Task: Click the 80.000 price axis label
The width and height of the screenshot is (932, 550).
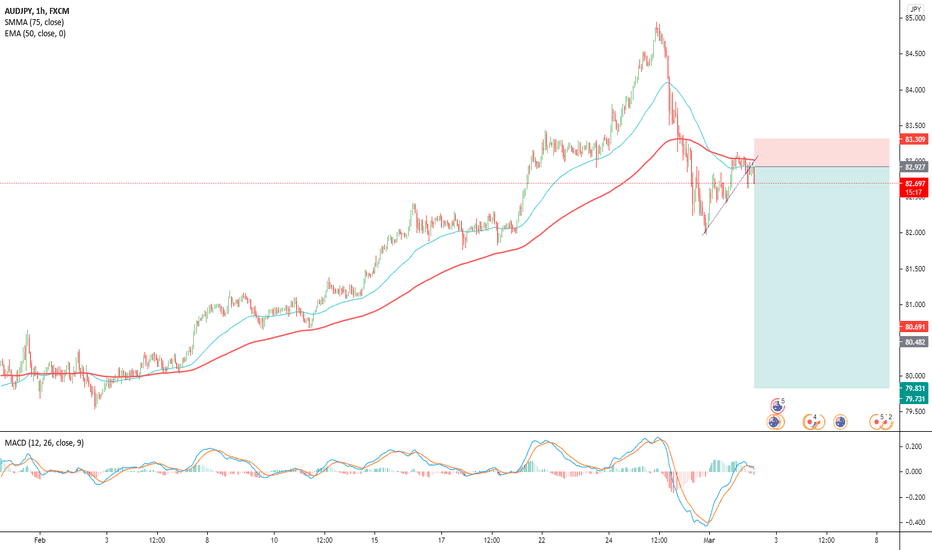Action: (x=915, y=376)
